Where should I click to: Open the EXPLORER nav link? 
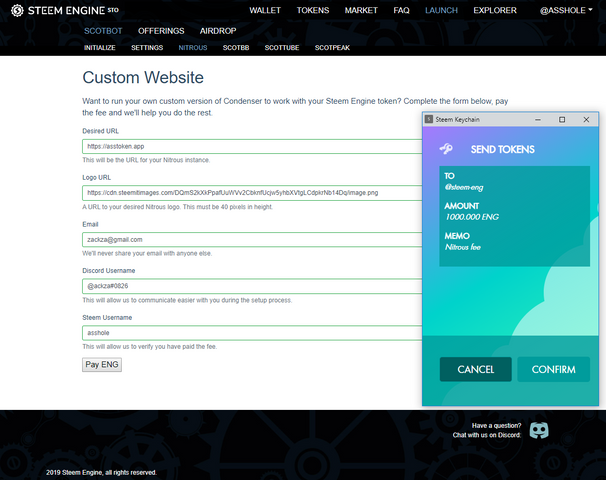494,10
